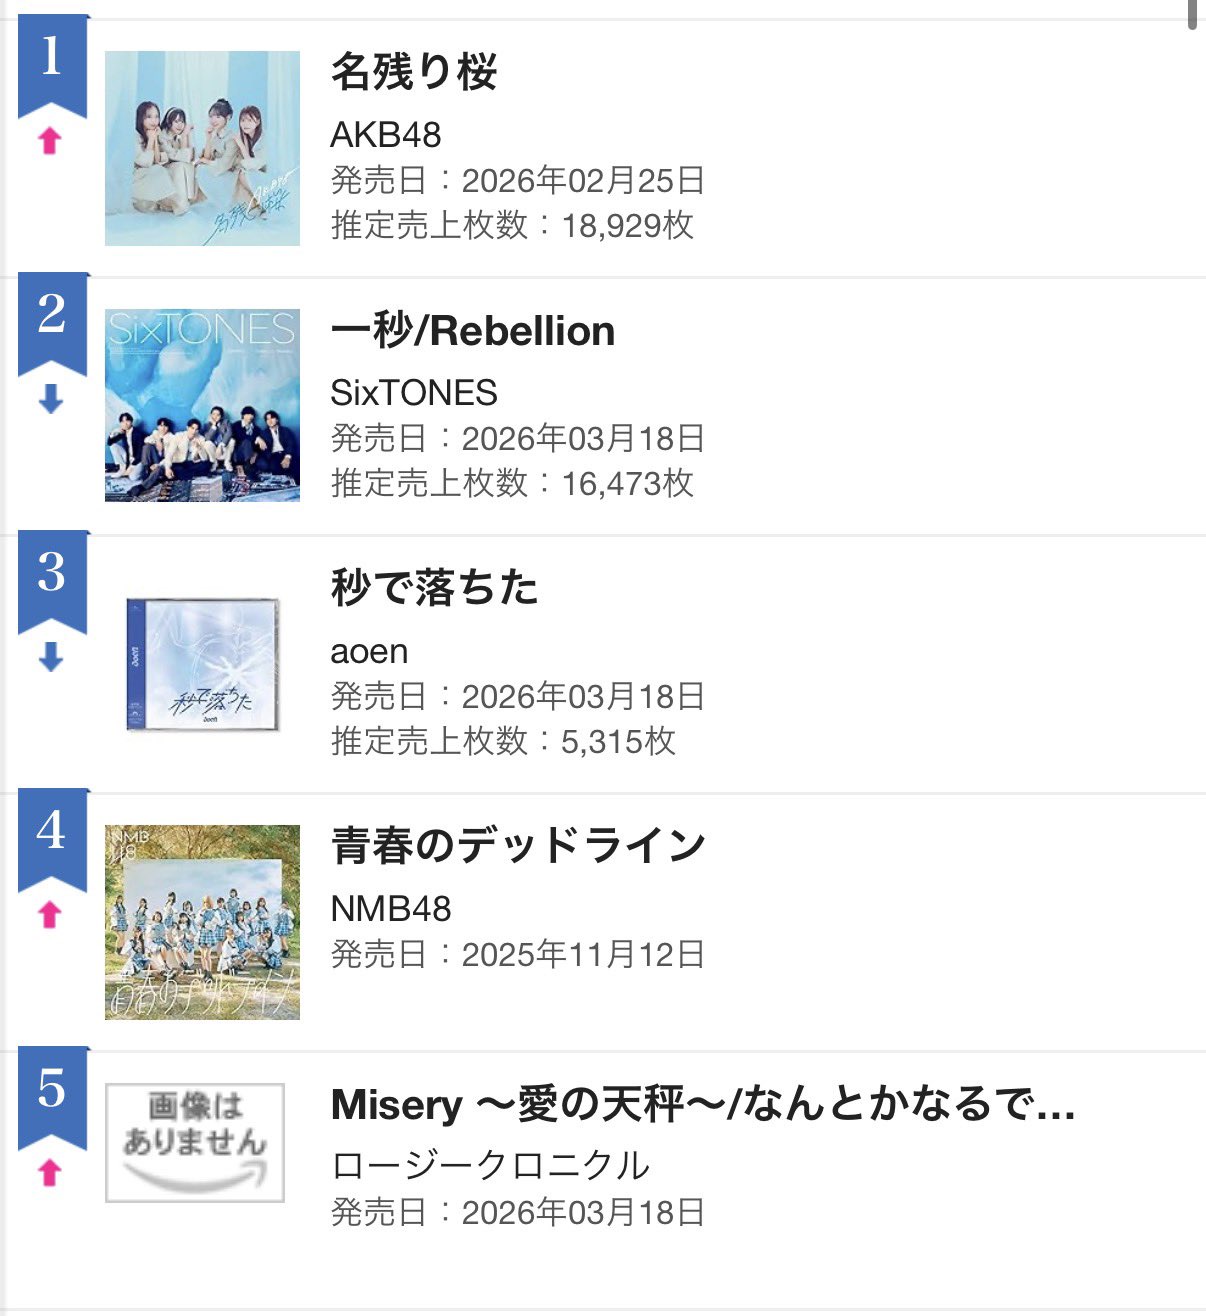Click the pink up arrow under rank 4

[x=50, y=914]
